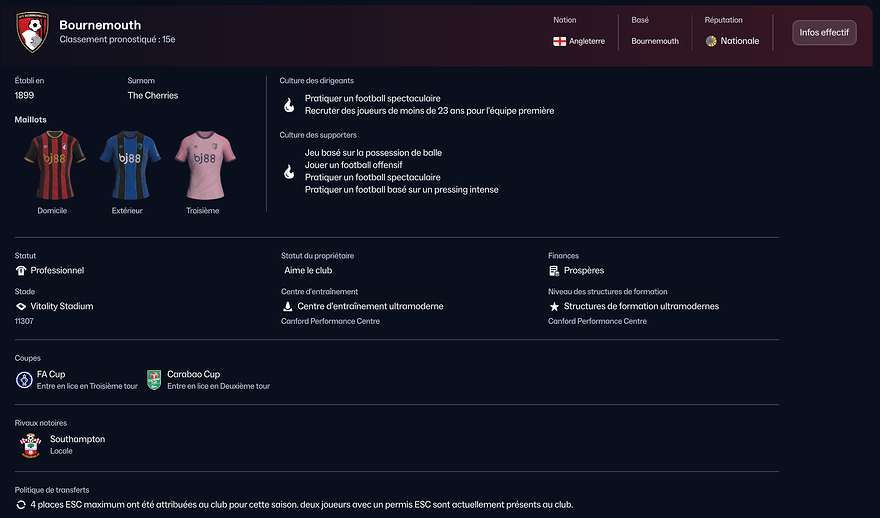This screenshot has height=518, width=880.
Task: Click the Carabao Cup logo
Action: (154, 380)
